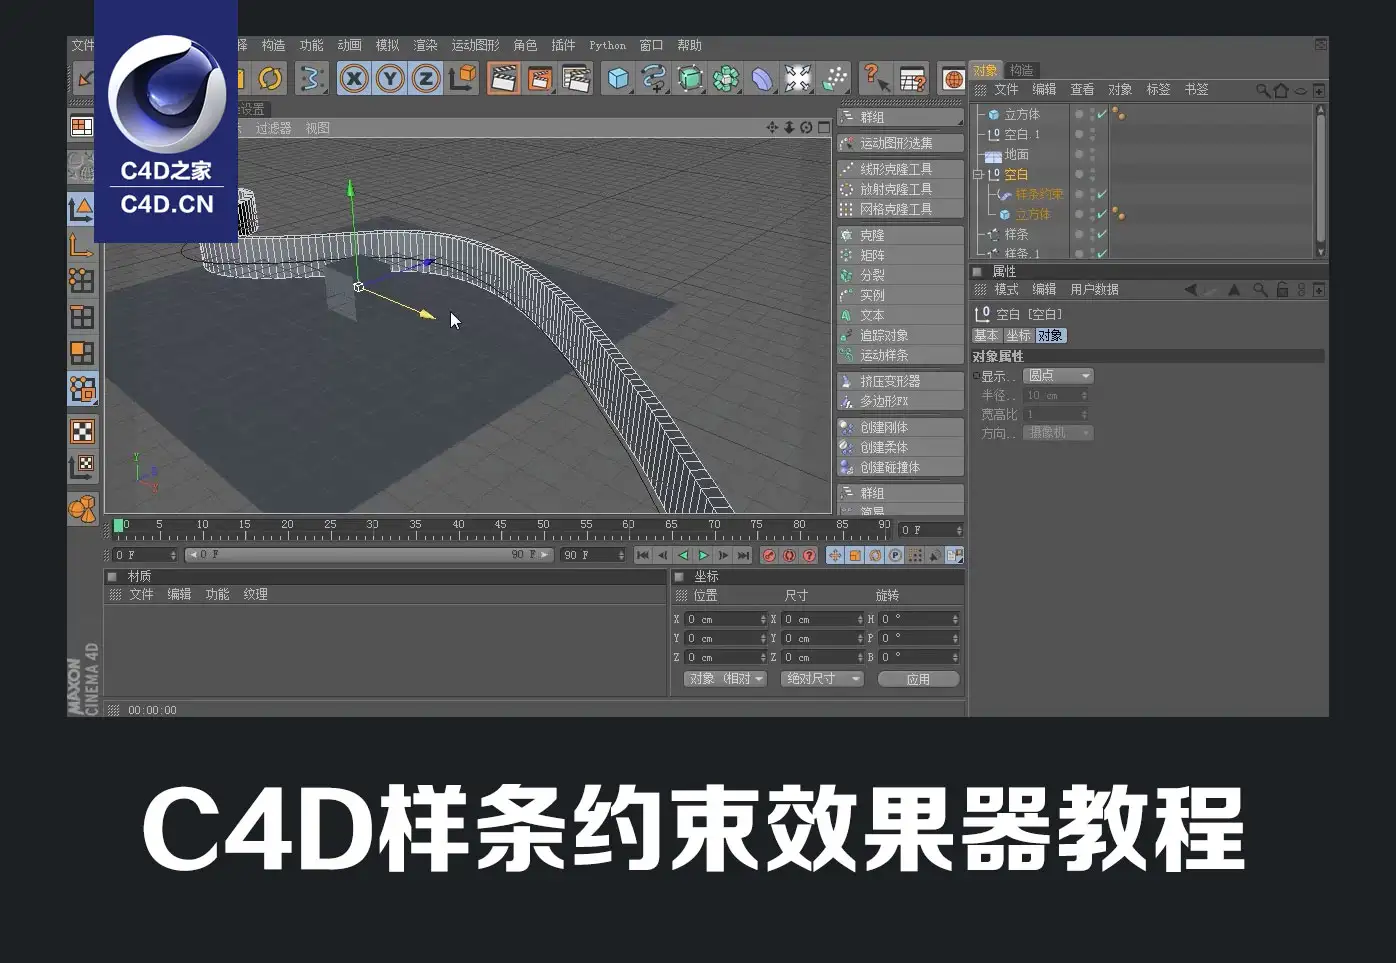Open the 渲染 menu
The image size is (1396, 963).
[425, 45]
